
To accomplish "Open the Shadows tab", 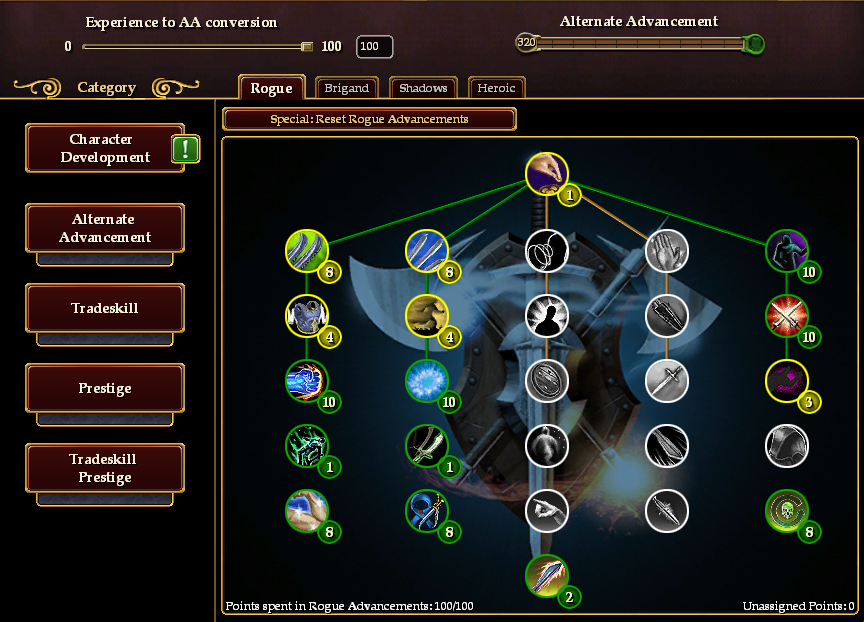I will (423, 88).
